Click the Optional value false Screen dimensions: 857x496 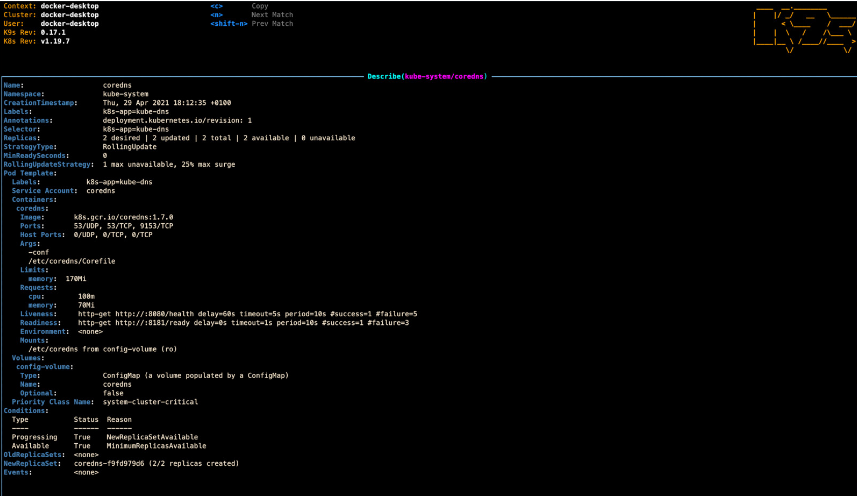(113, 393)
